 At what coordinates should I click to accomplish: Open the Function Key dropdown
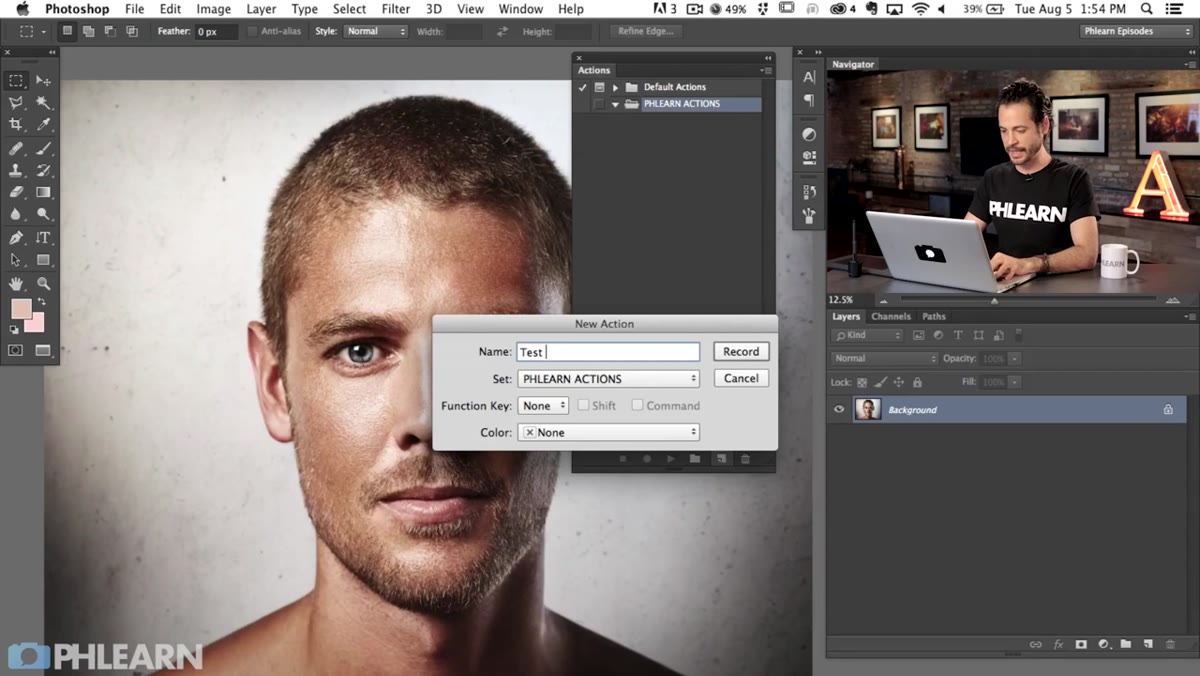543,406
